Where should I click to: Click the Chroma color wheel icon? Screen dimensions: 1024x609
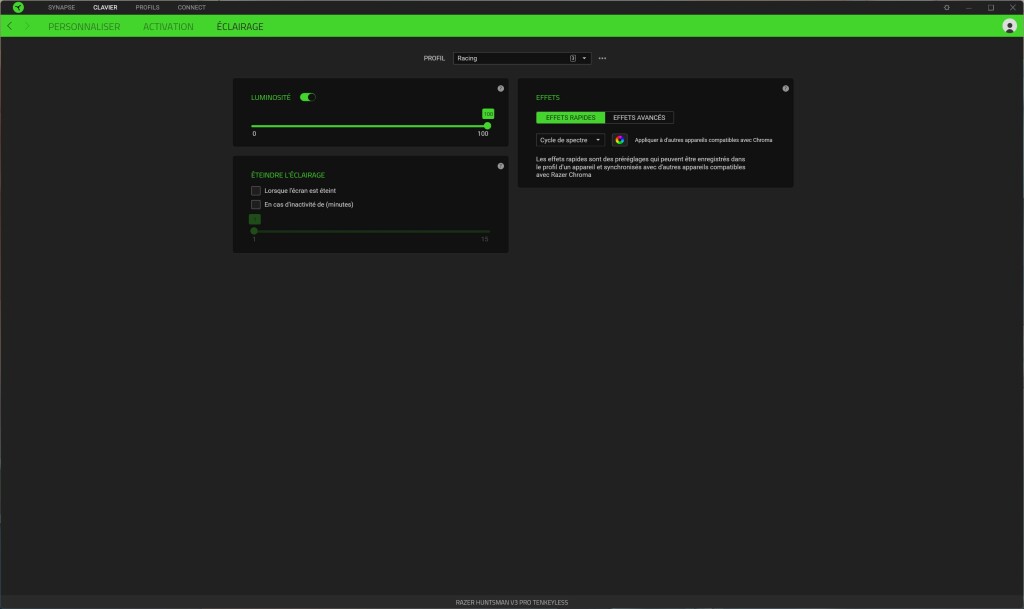(x=619, y=140)
